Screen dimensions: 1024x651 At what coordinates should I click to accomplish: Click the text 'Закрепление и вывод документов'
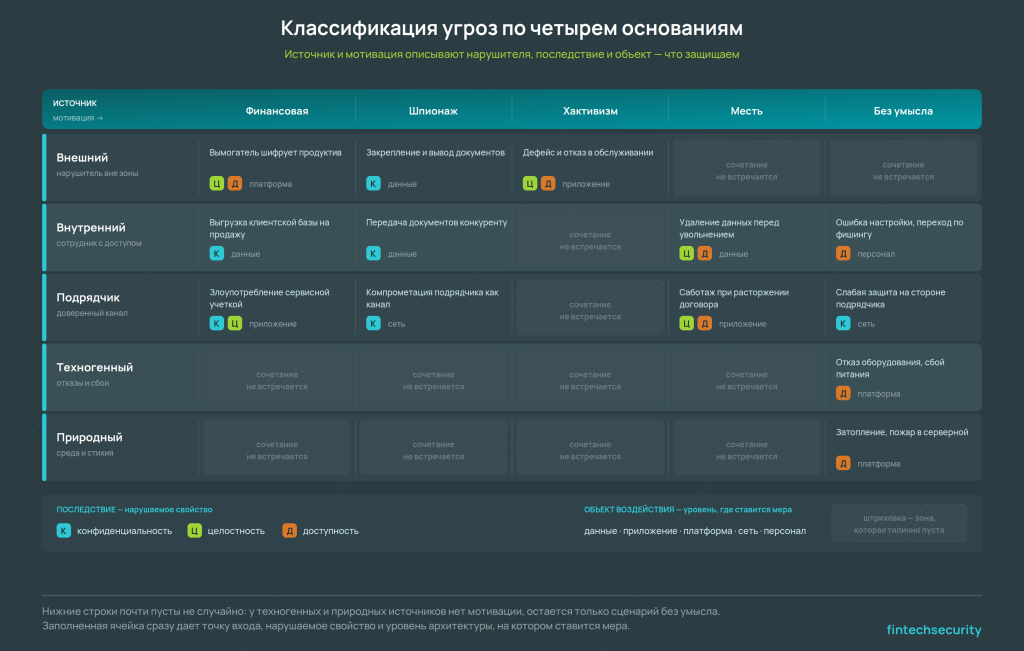coord(436,152)
